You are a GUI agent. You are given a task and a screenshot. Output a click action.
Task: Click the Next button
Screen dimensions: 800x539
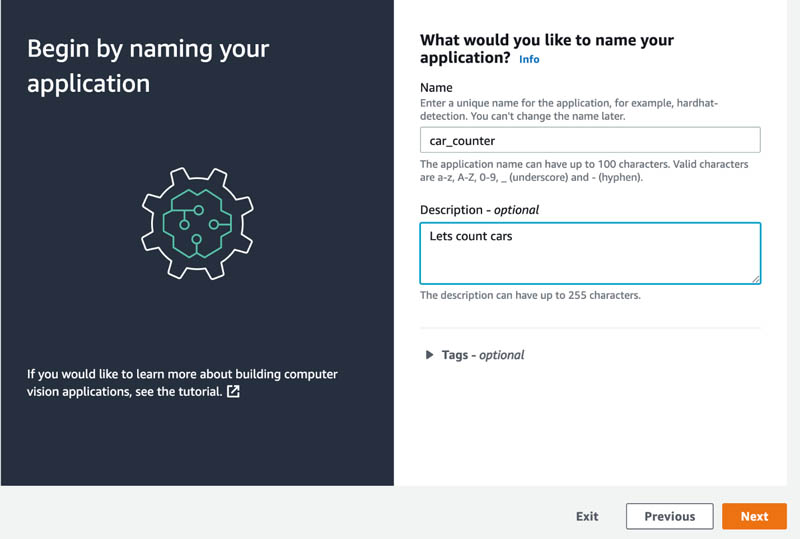754,516
